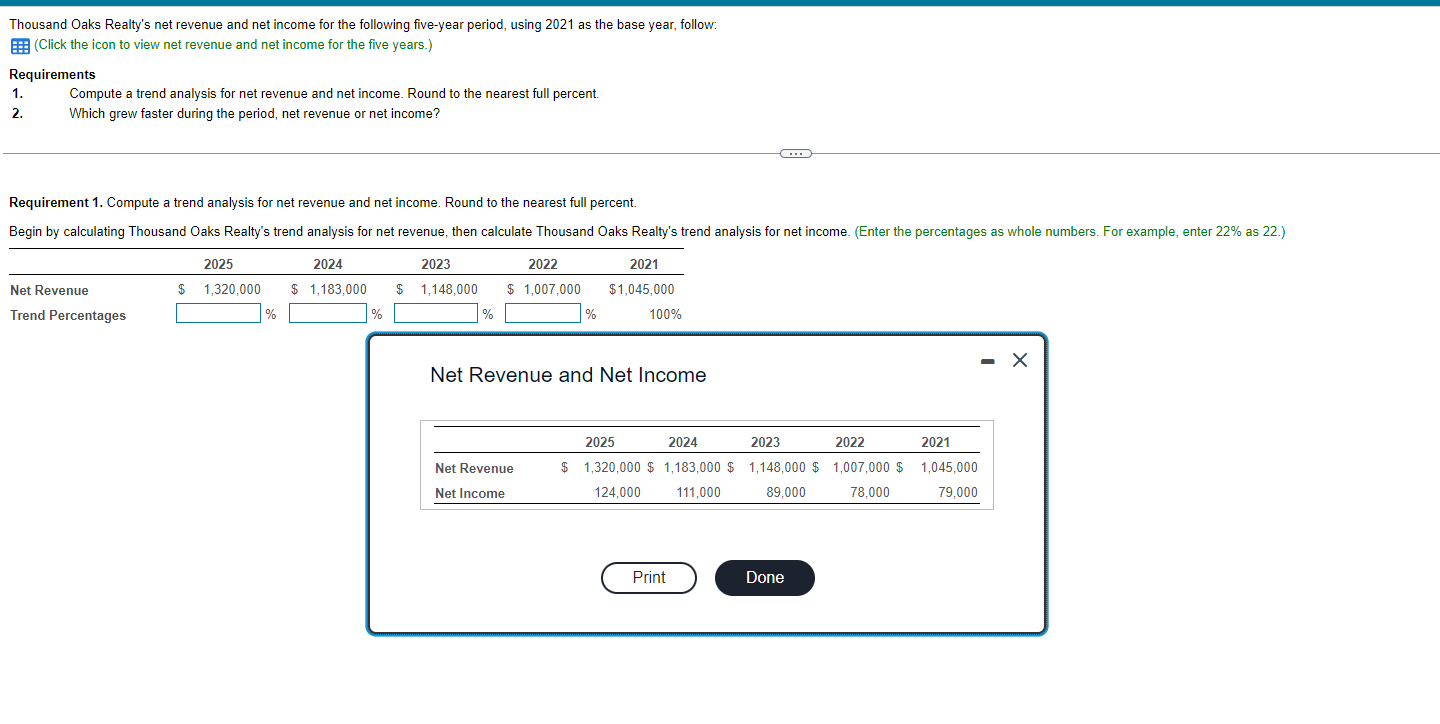Click the Net Income row label in popup
The width and height of the screenshot is (1440, 724).
pyautogui.click(x=470, y=494)
